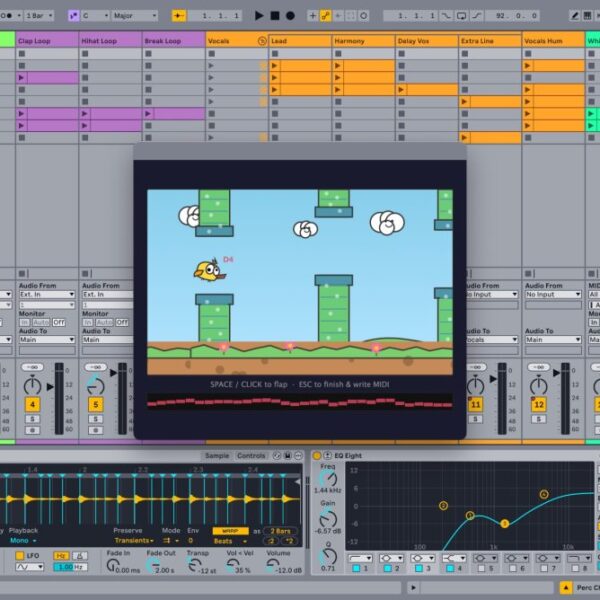Switch to the Sample tab
This screenshot has width=600, height=600.
[217, 455]
